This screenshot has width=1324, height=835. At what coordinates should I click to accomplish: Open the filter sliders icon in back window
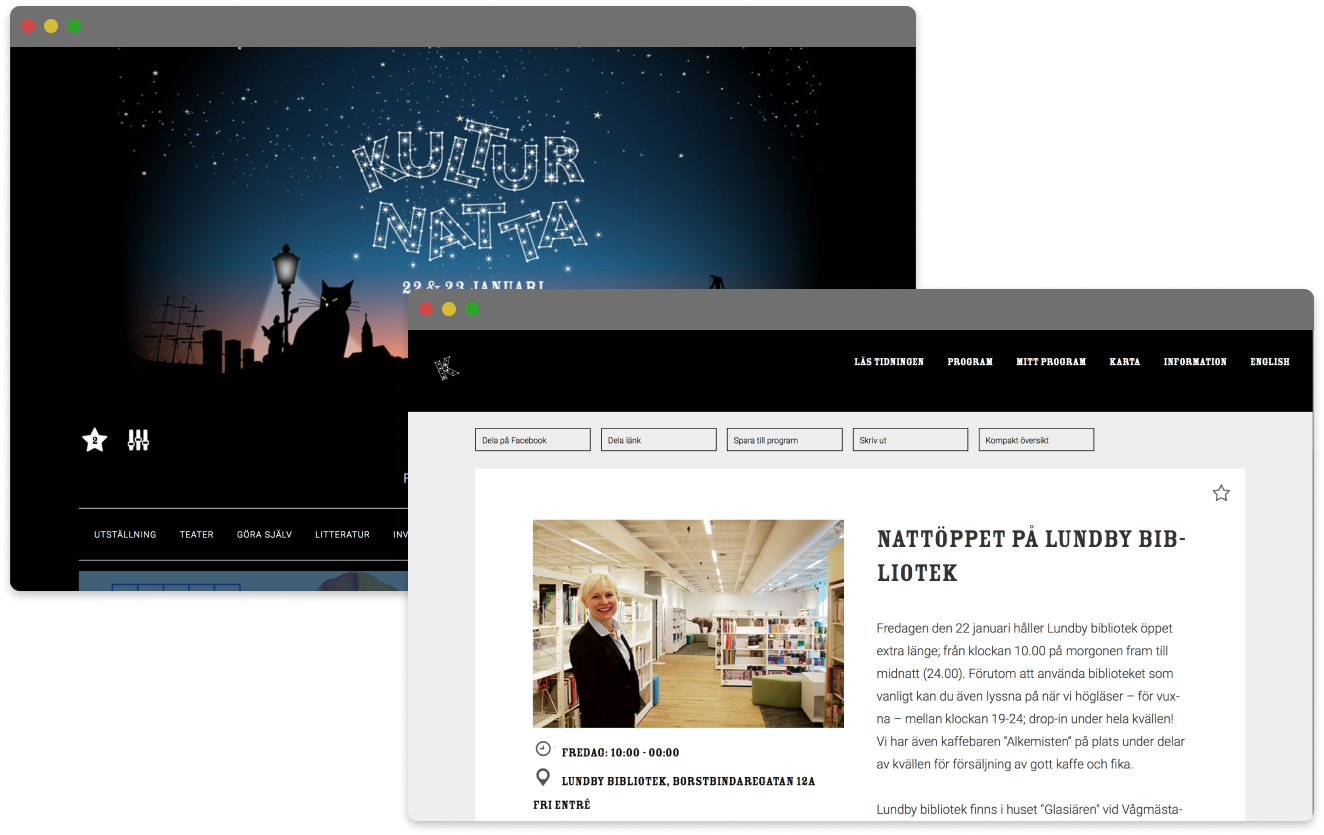pos(138,440)
